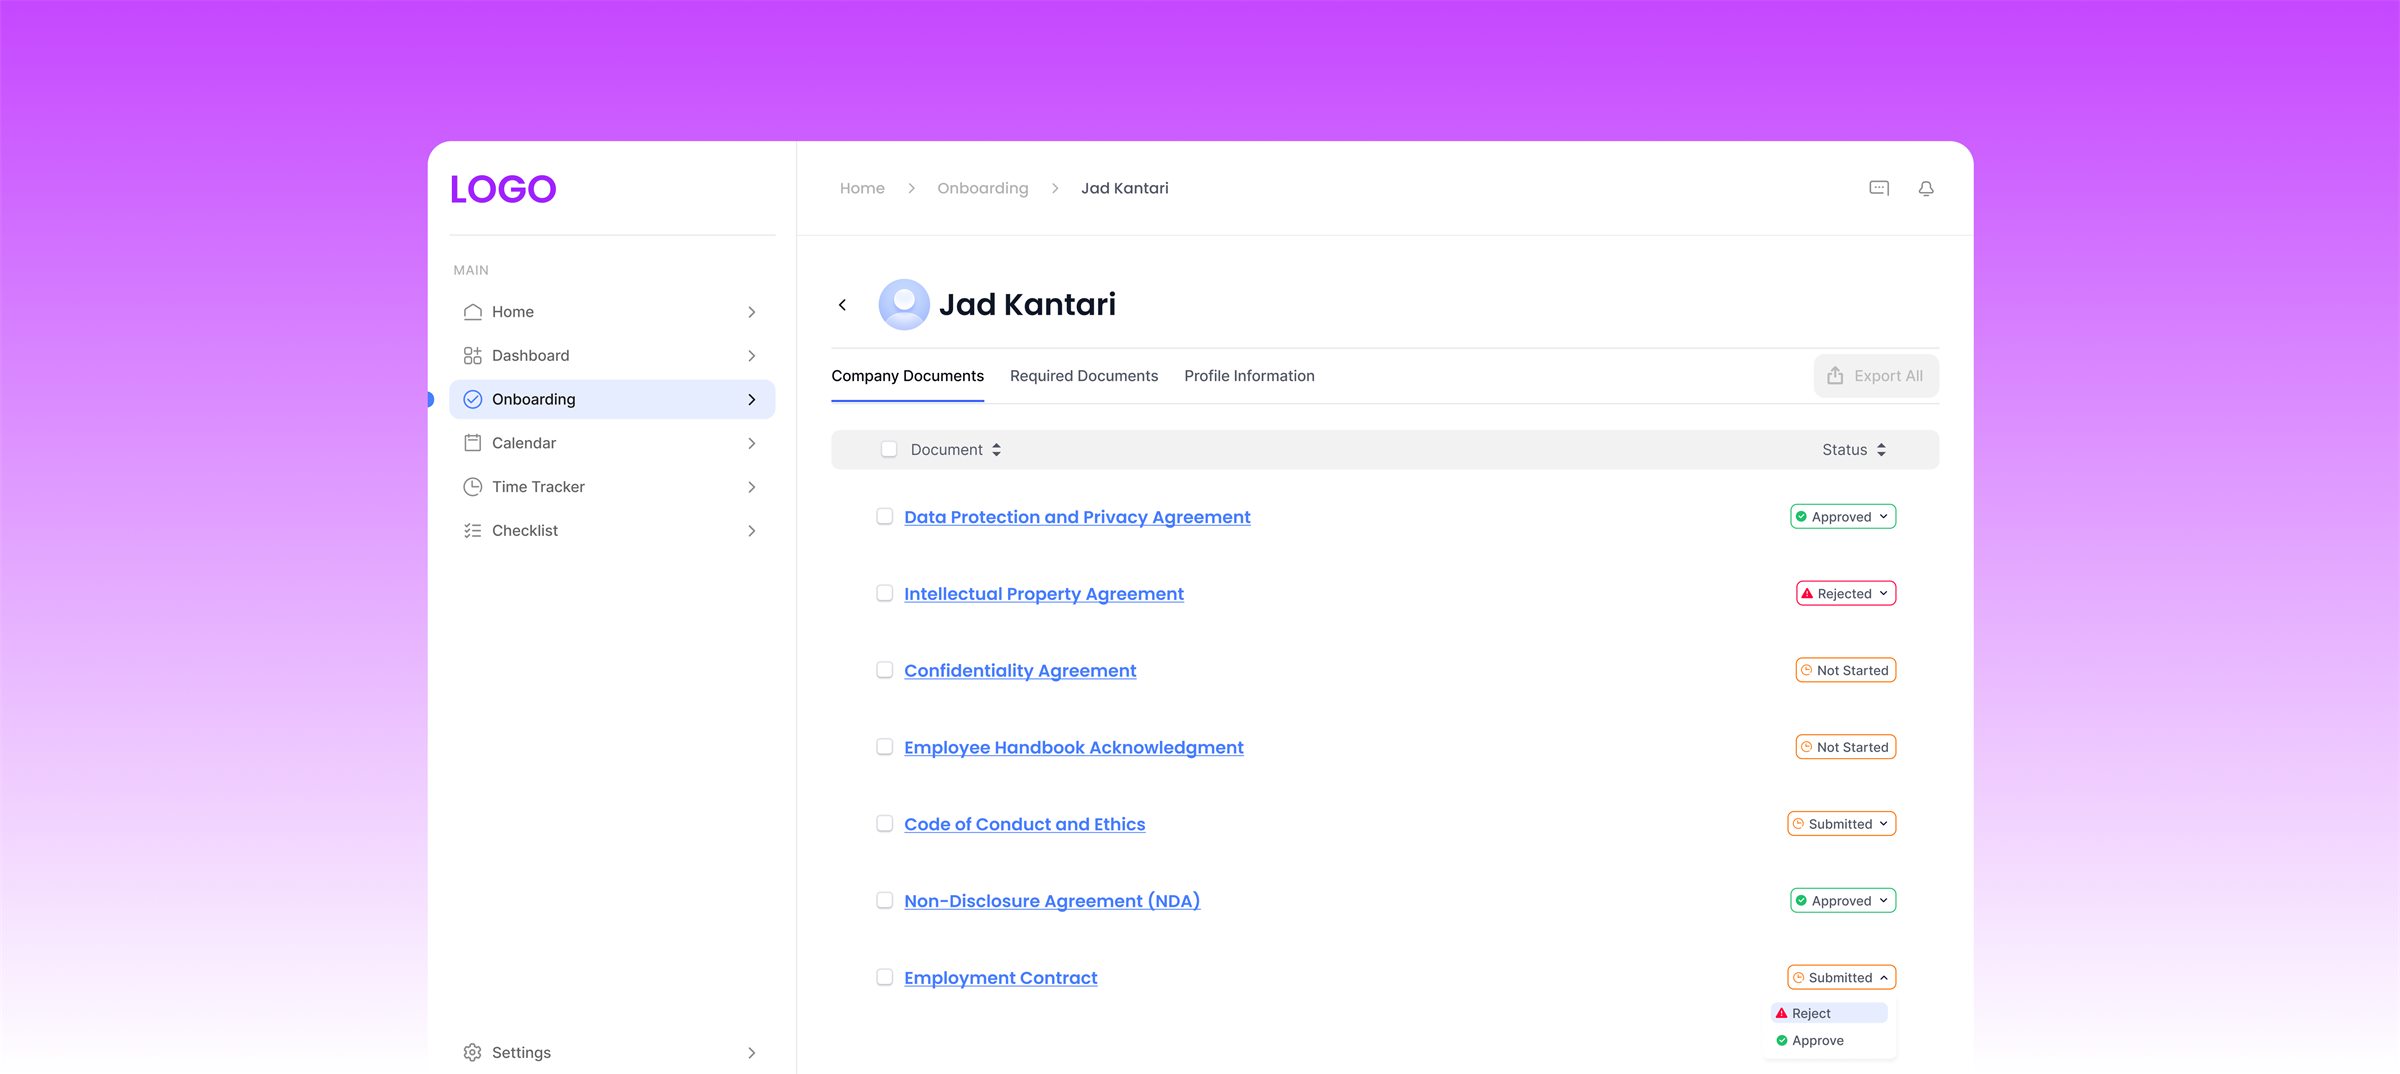Go back using the left arrow
Image resolution: width=2400 pixels, height=1074 pixels.
point(842,304)
